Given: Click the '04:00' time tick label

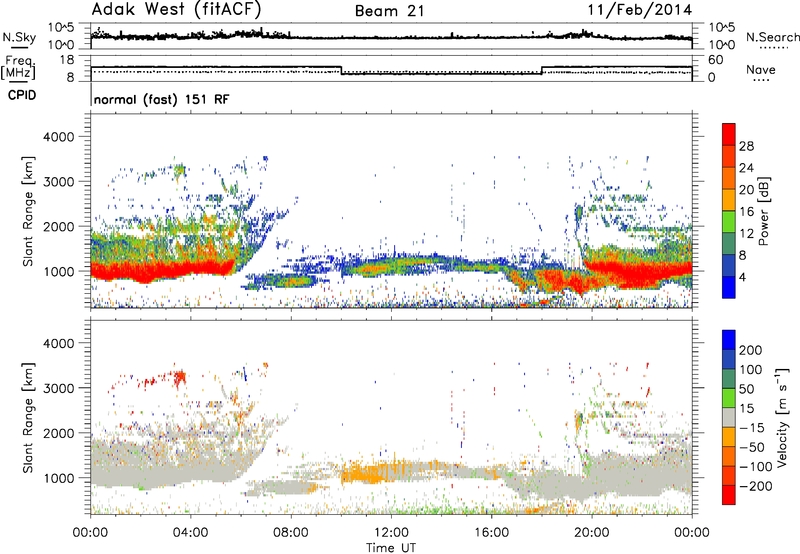Looking at the screenshot, I should click(x=190, y=533).
